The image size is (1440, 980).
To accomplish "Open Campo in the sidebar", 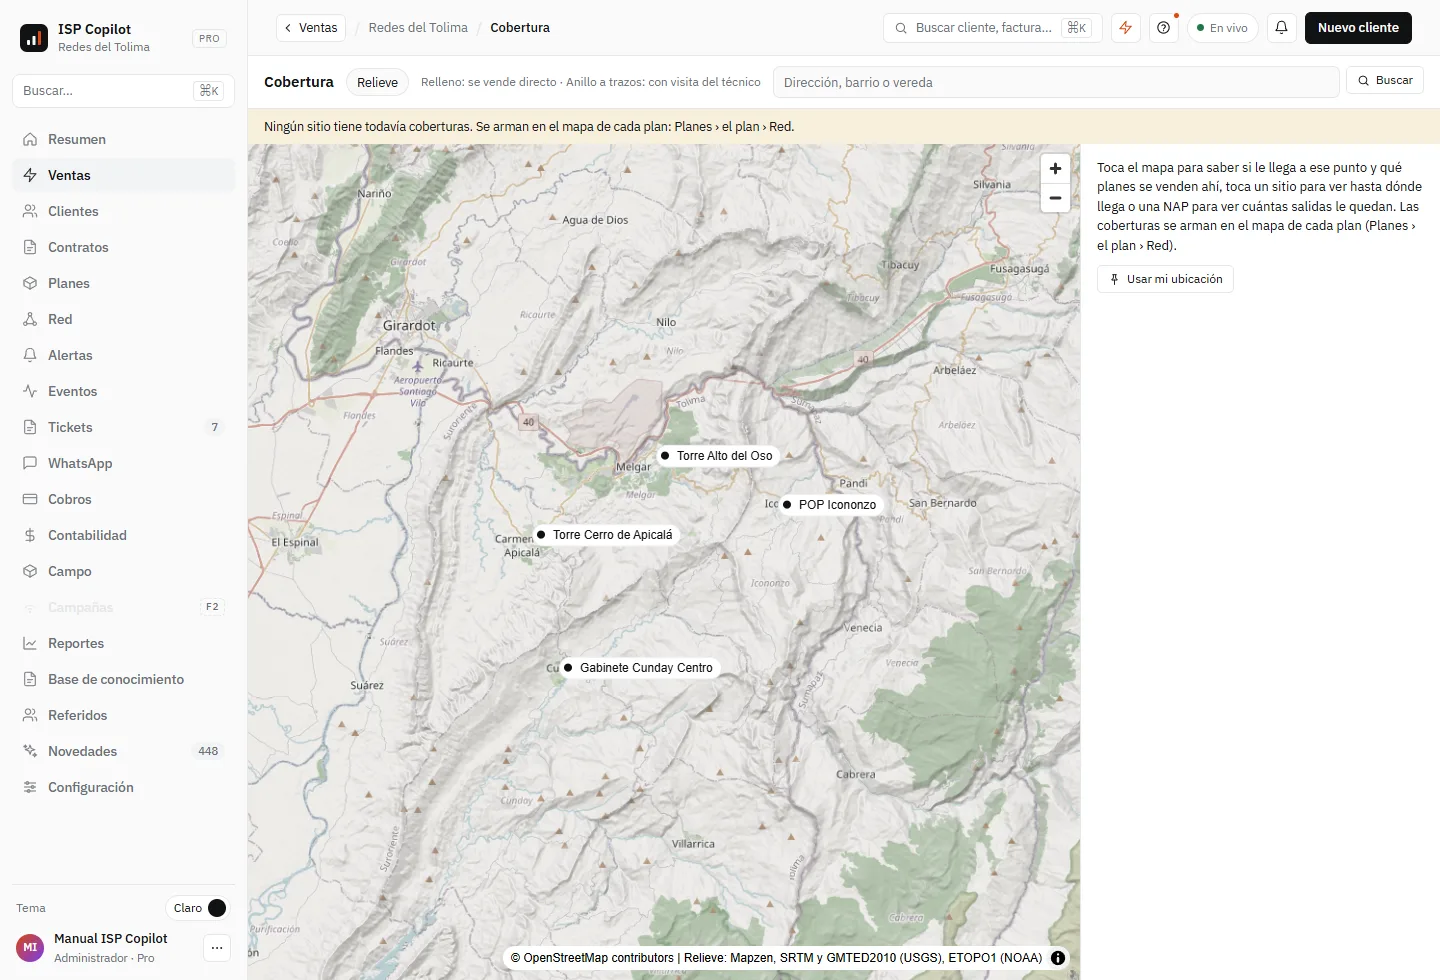I will tap(124, 571).
